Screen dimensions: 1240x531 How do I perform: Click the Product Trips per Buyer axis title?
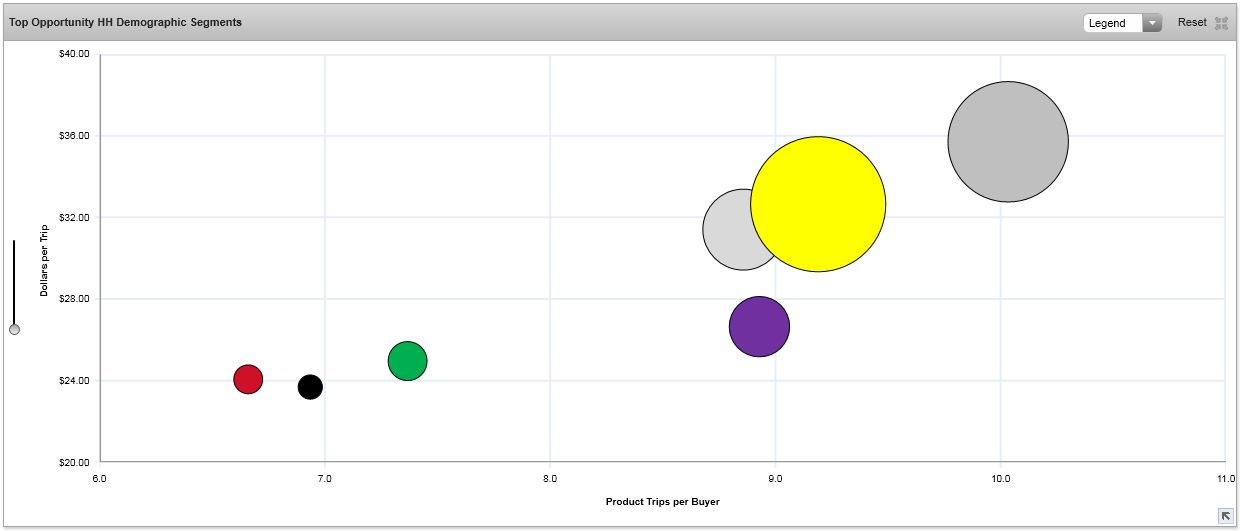click(x=662, y=501)
